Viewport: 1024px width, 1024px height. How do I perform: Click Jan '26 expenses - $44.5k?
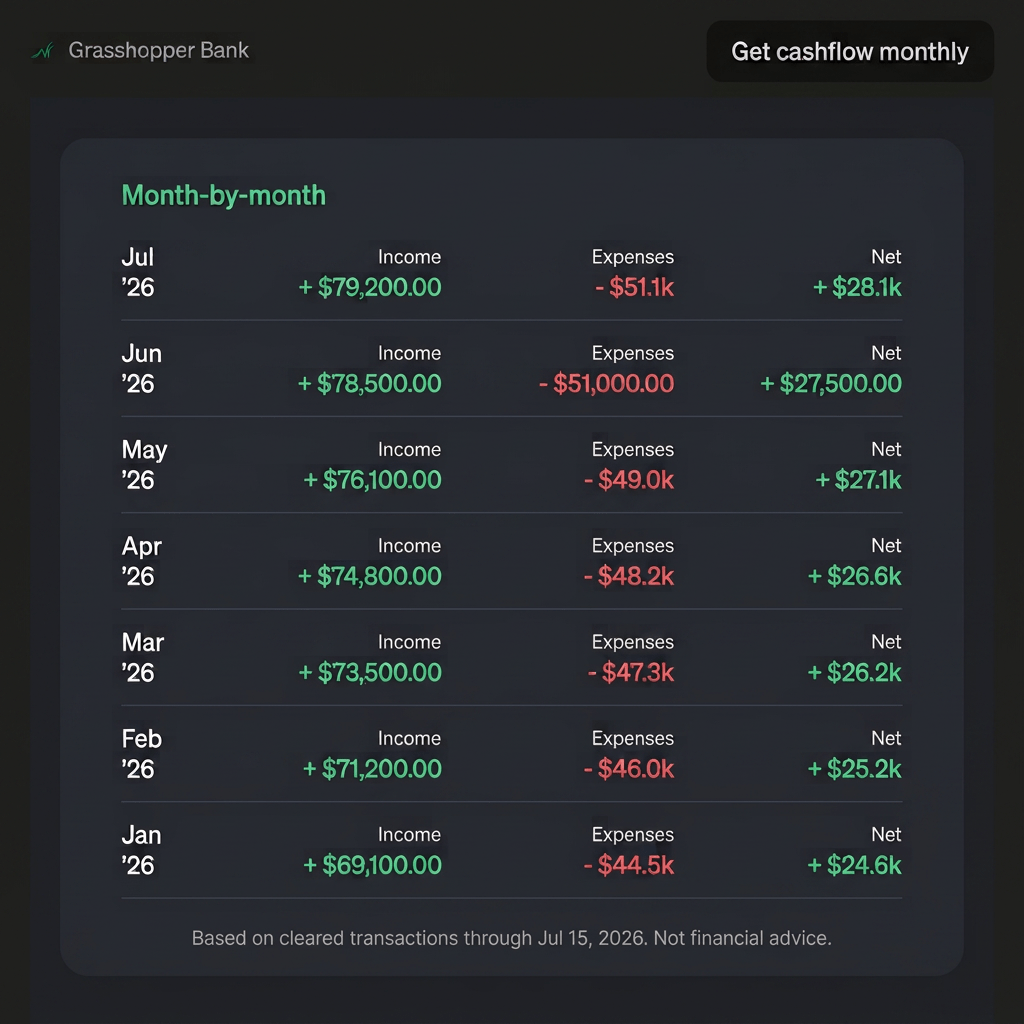pyautogui.click(x=629, y=865)
